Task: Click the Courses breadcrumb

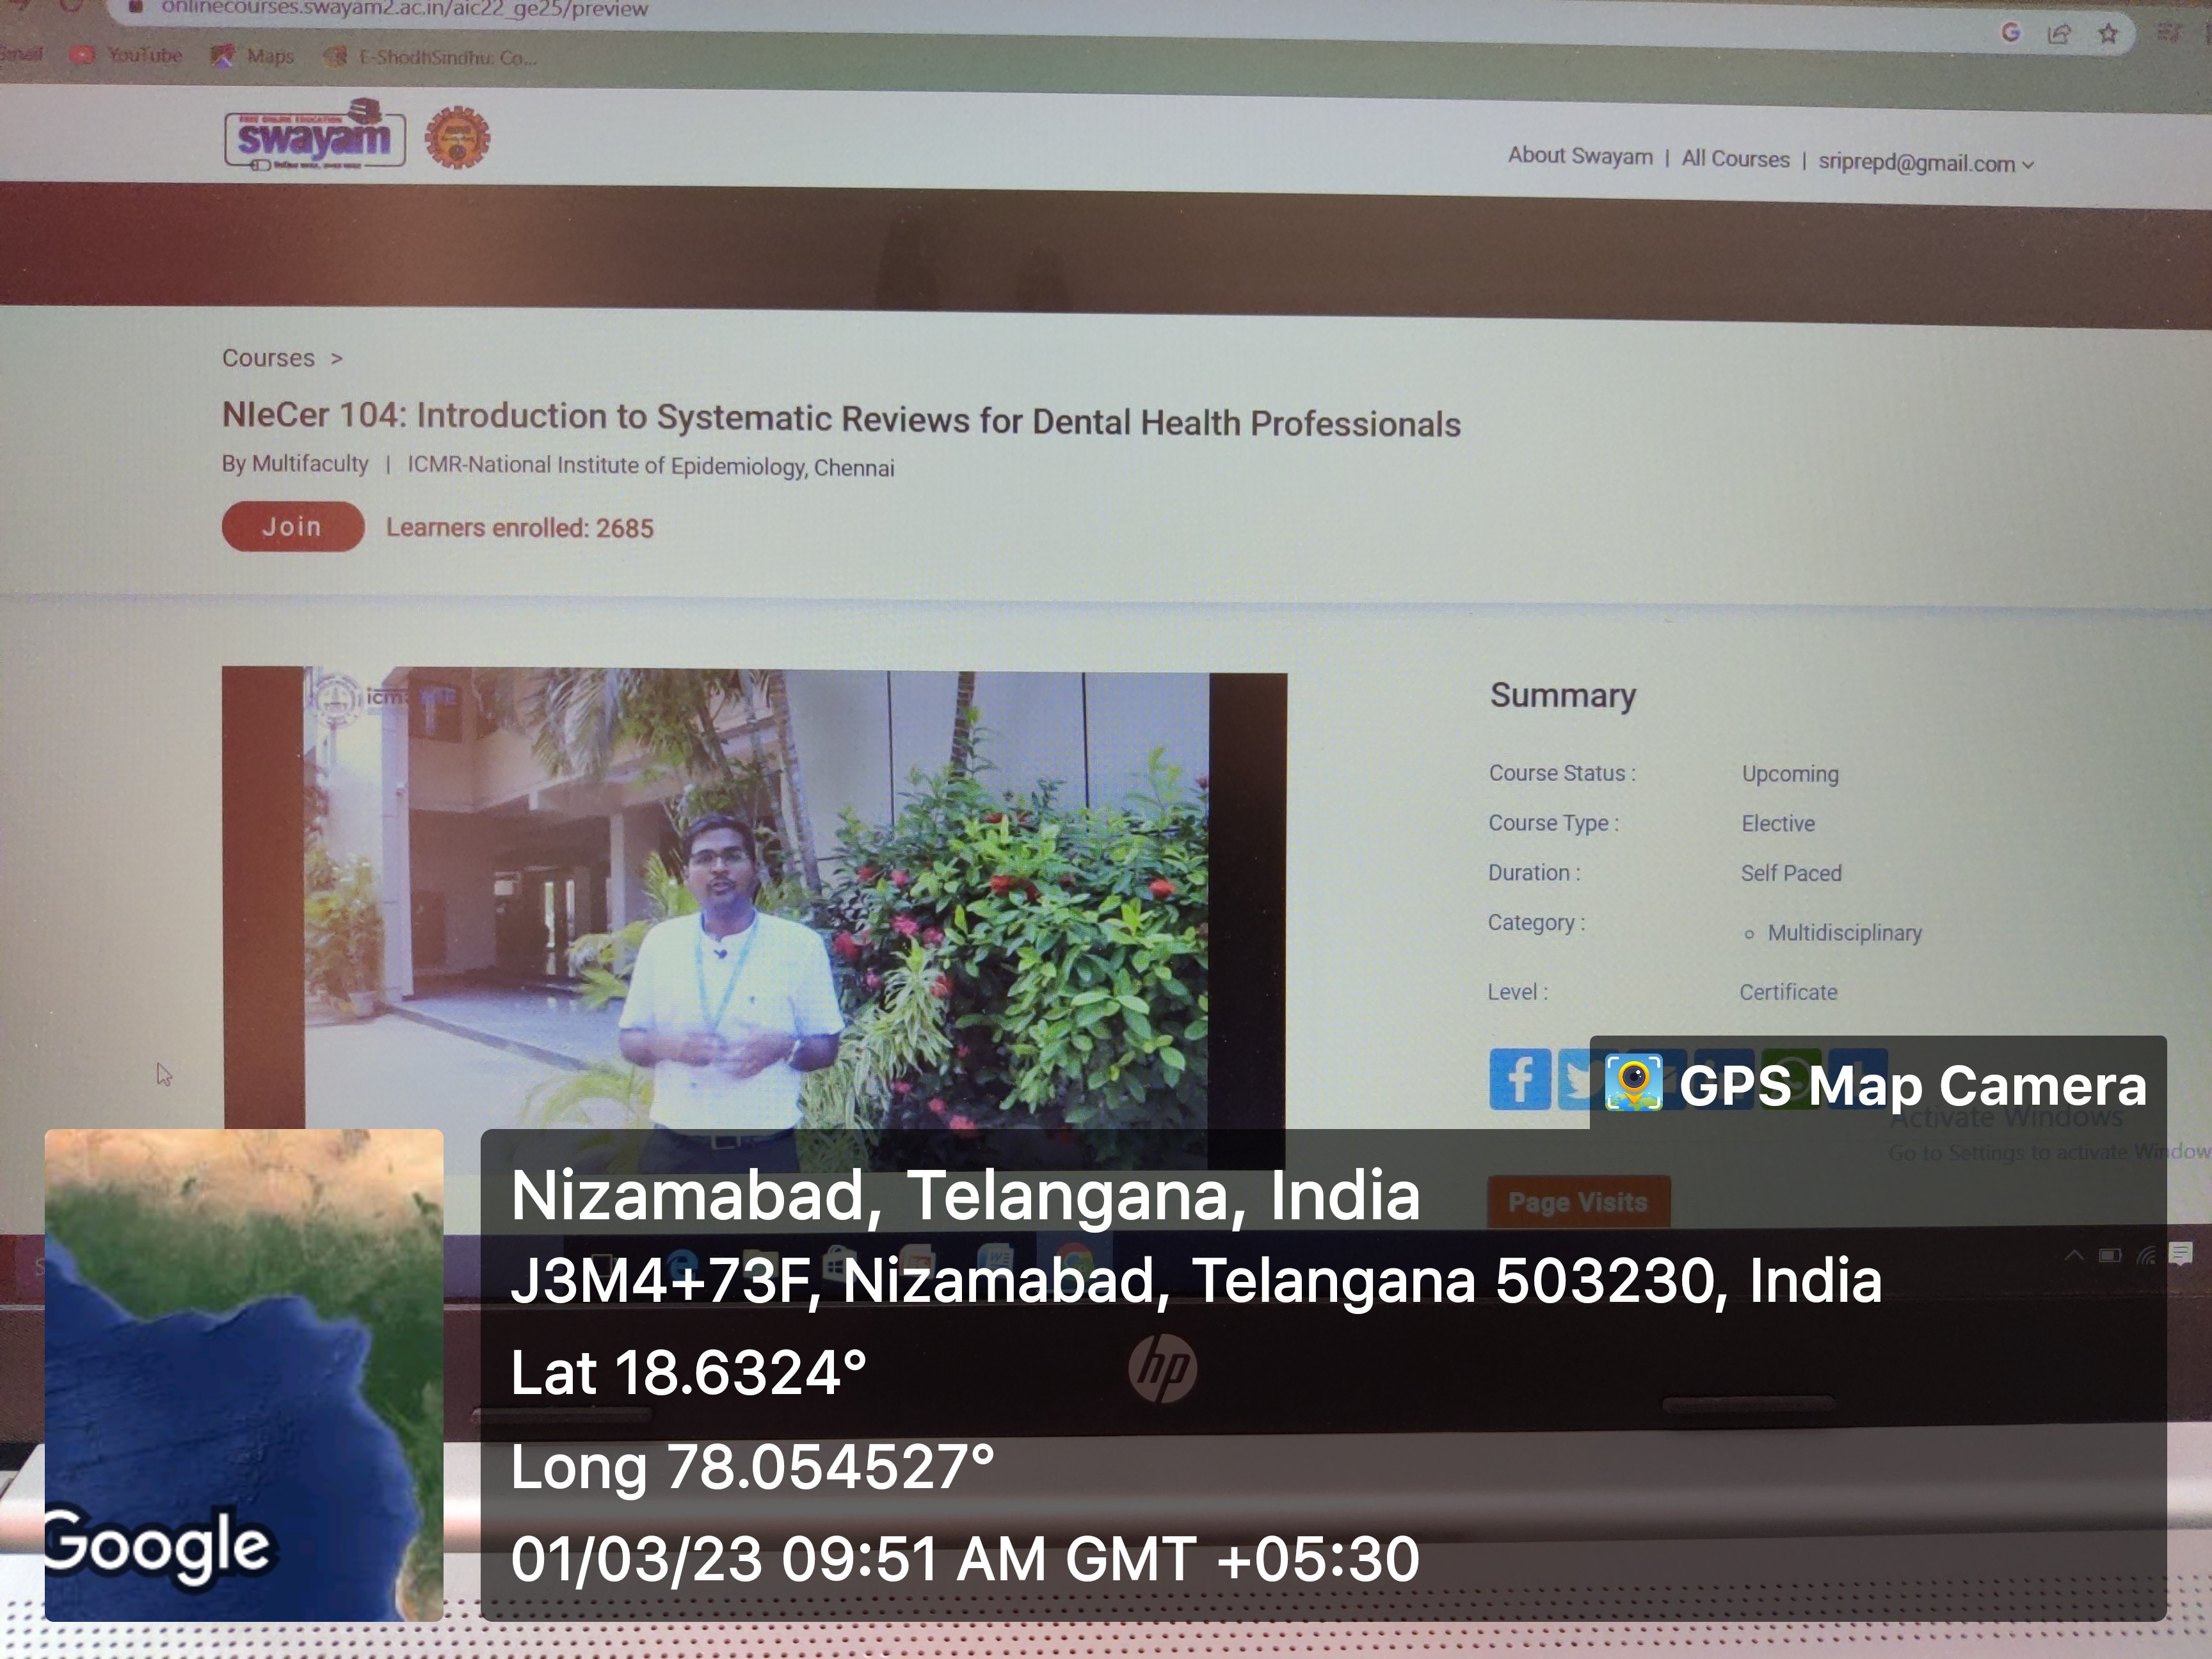Action: coord(268,358)
